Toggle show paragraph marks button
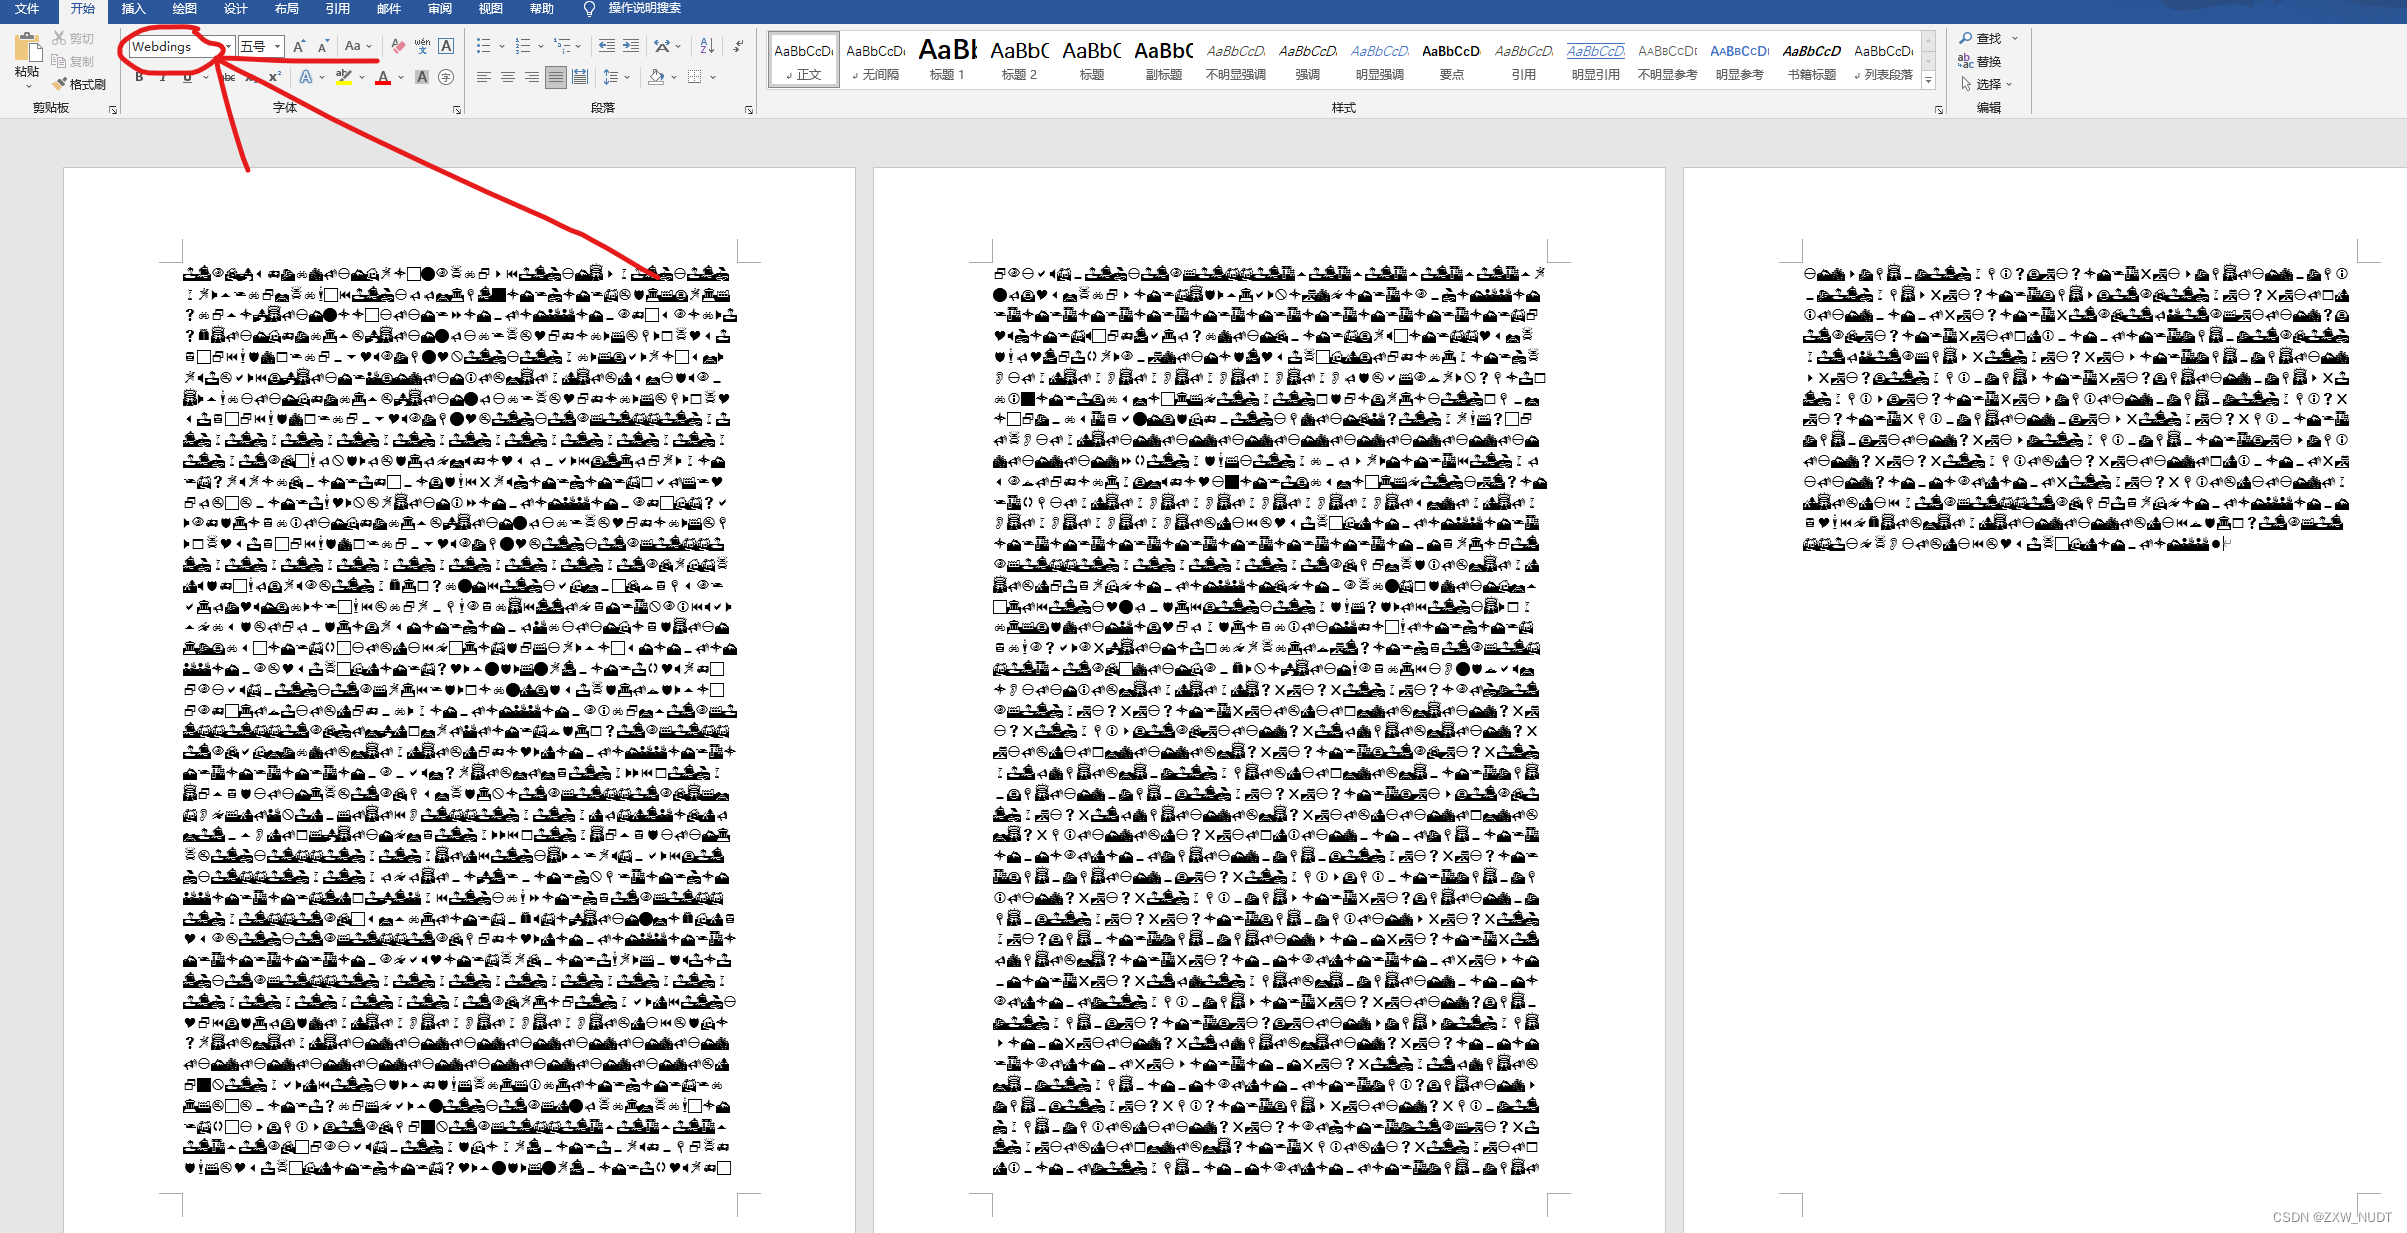Screen dimensions: 2407x1233 pyautogui.click(x=738, y=46)
